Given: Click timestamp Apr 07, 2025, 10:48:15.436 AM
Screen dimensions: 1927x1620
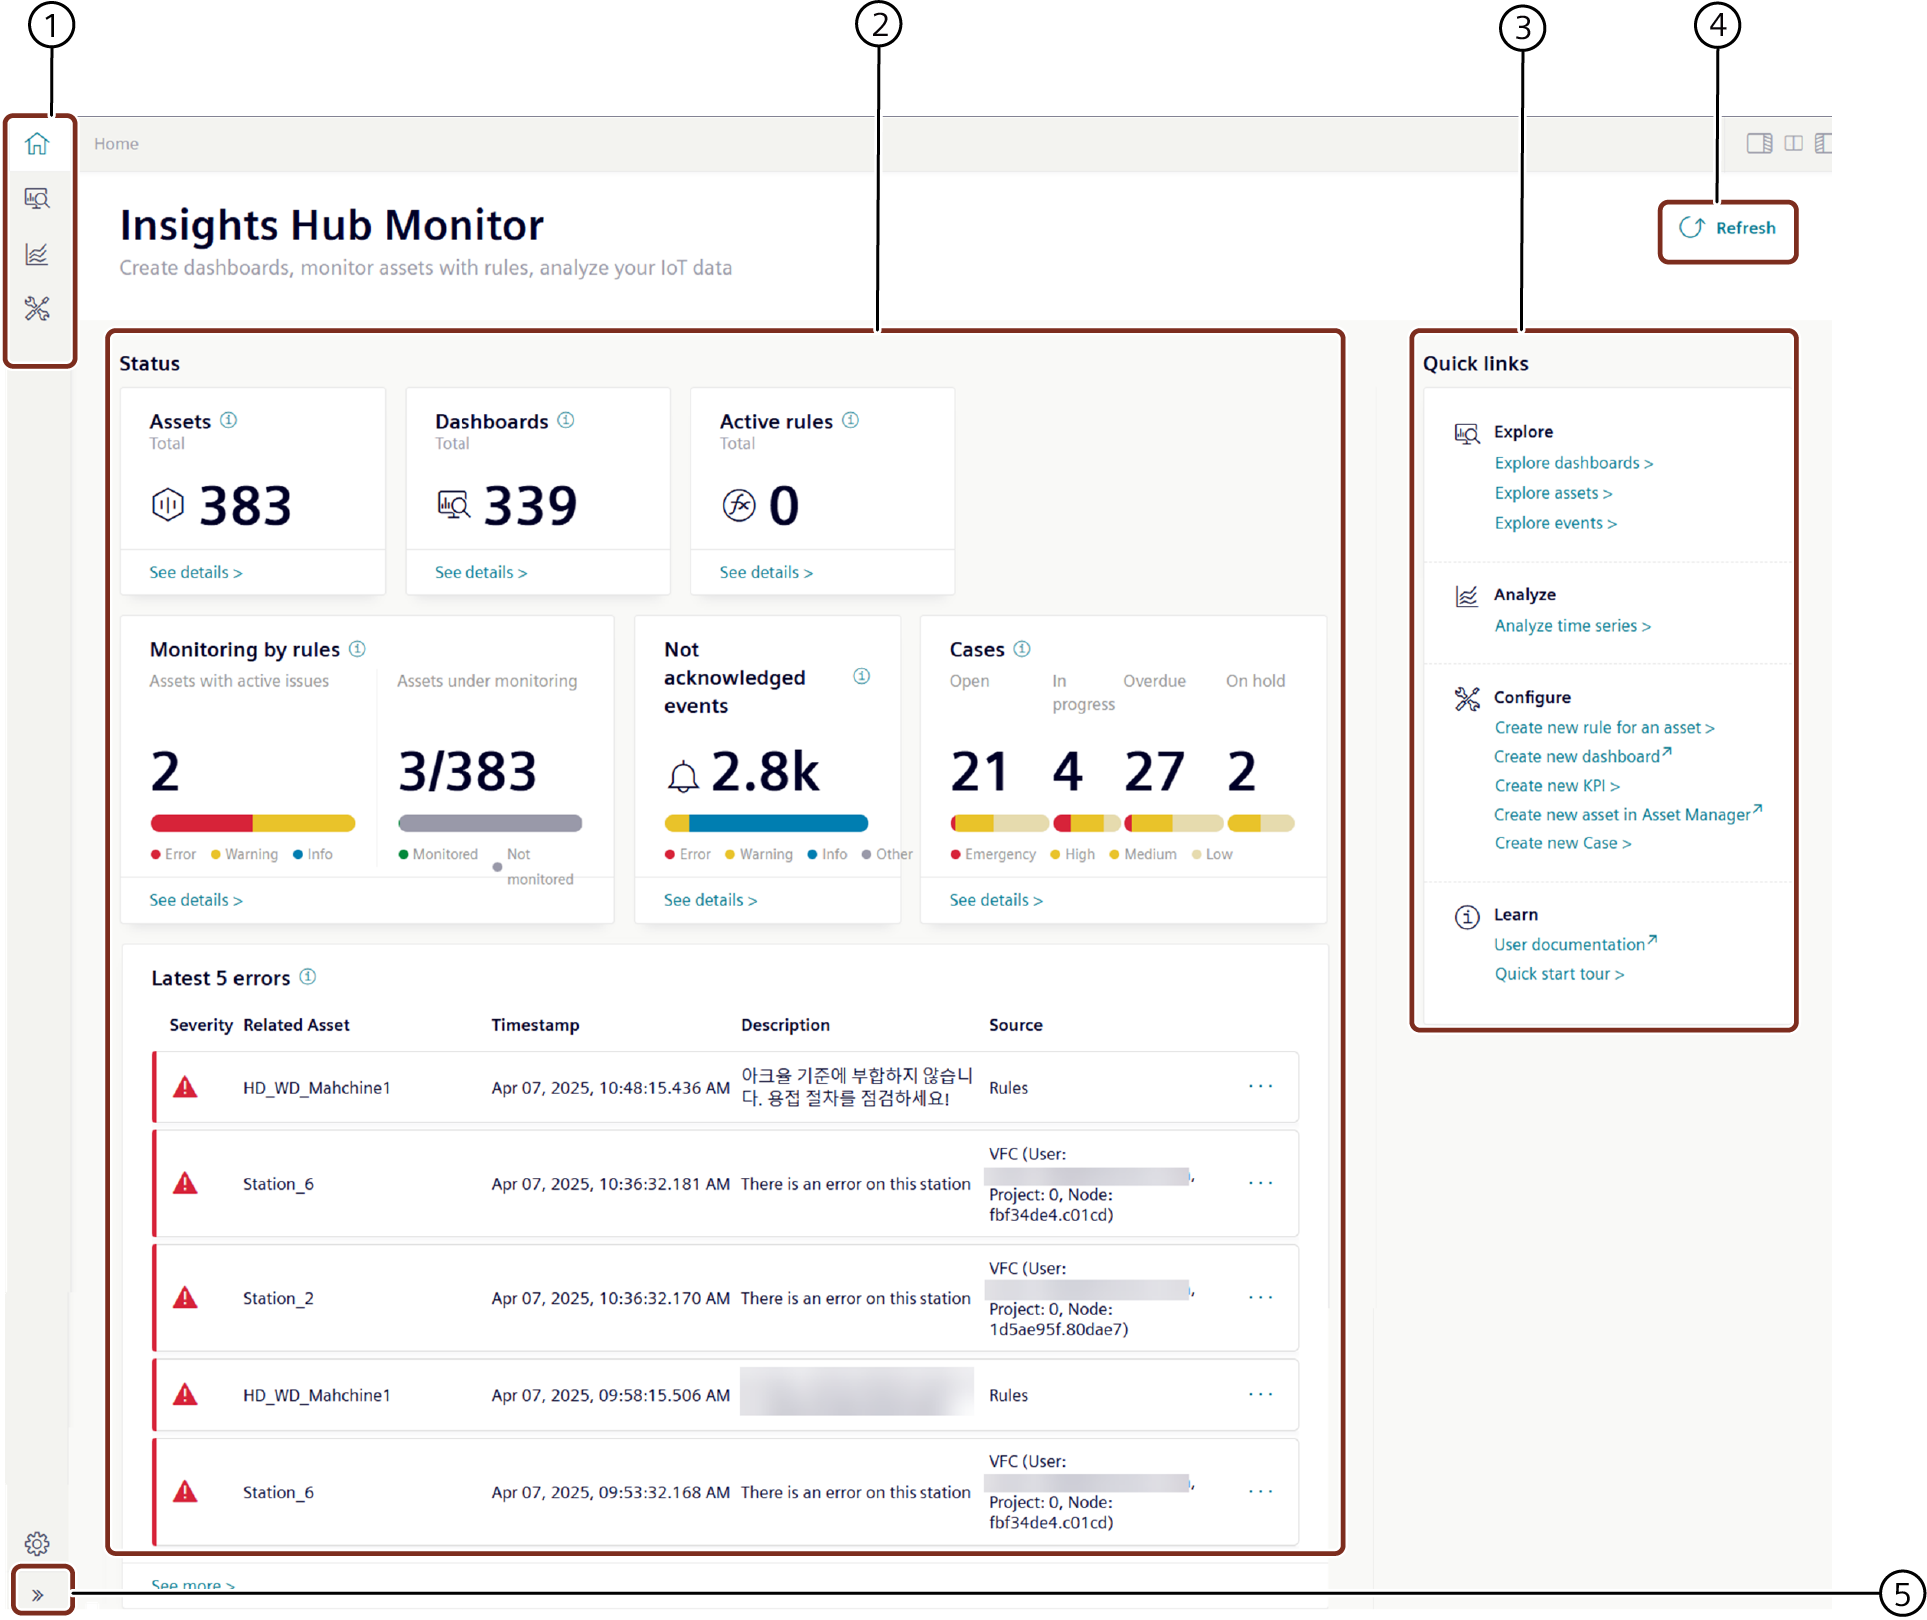Looking at the screenshot, I should 610,1088.
